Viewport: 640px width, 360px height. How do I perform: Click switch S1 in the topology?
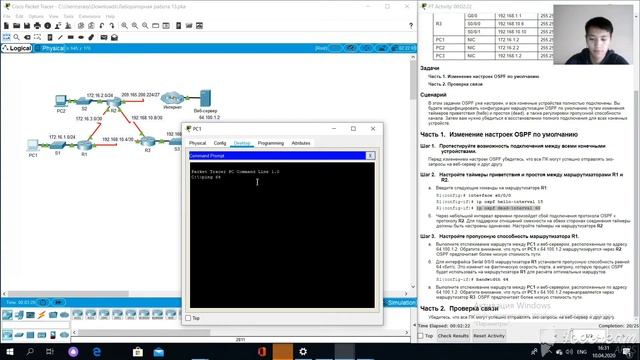click(58, 145)
